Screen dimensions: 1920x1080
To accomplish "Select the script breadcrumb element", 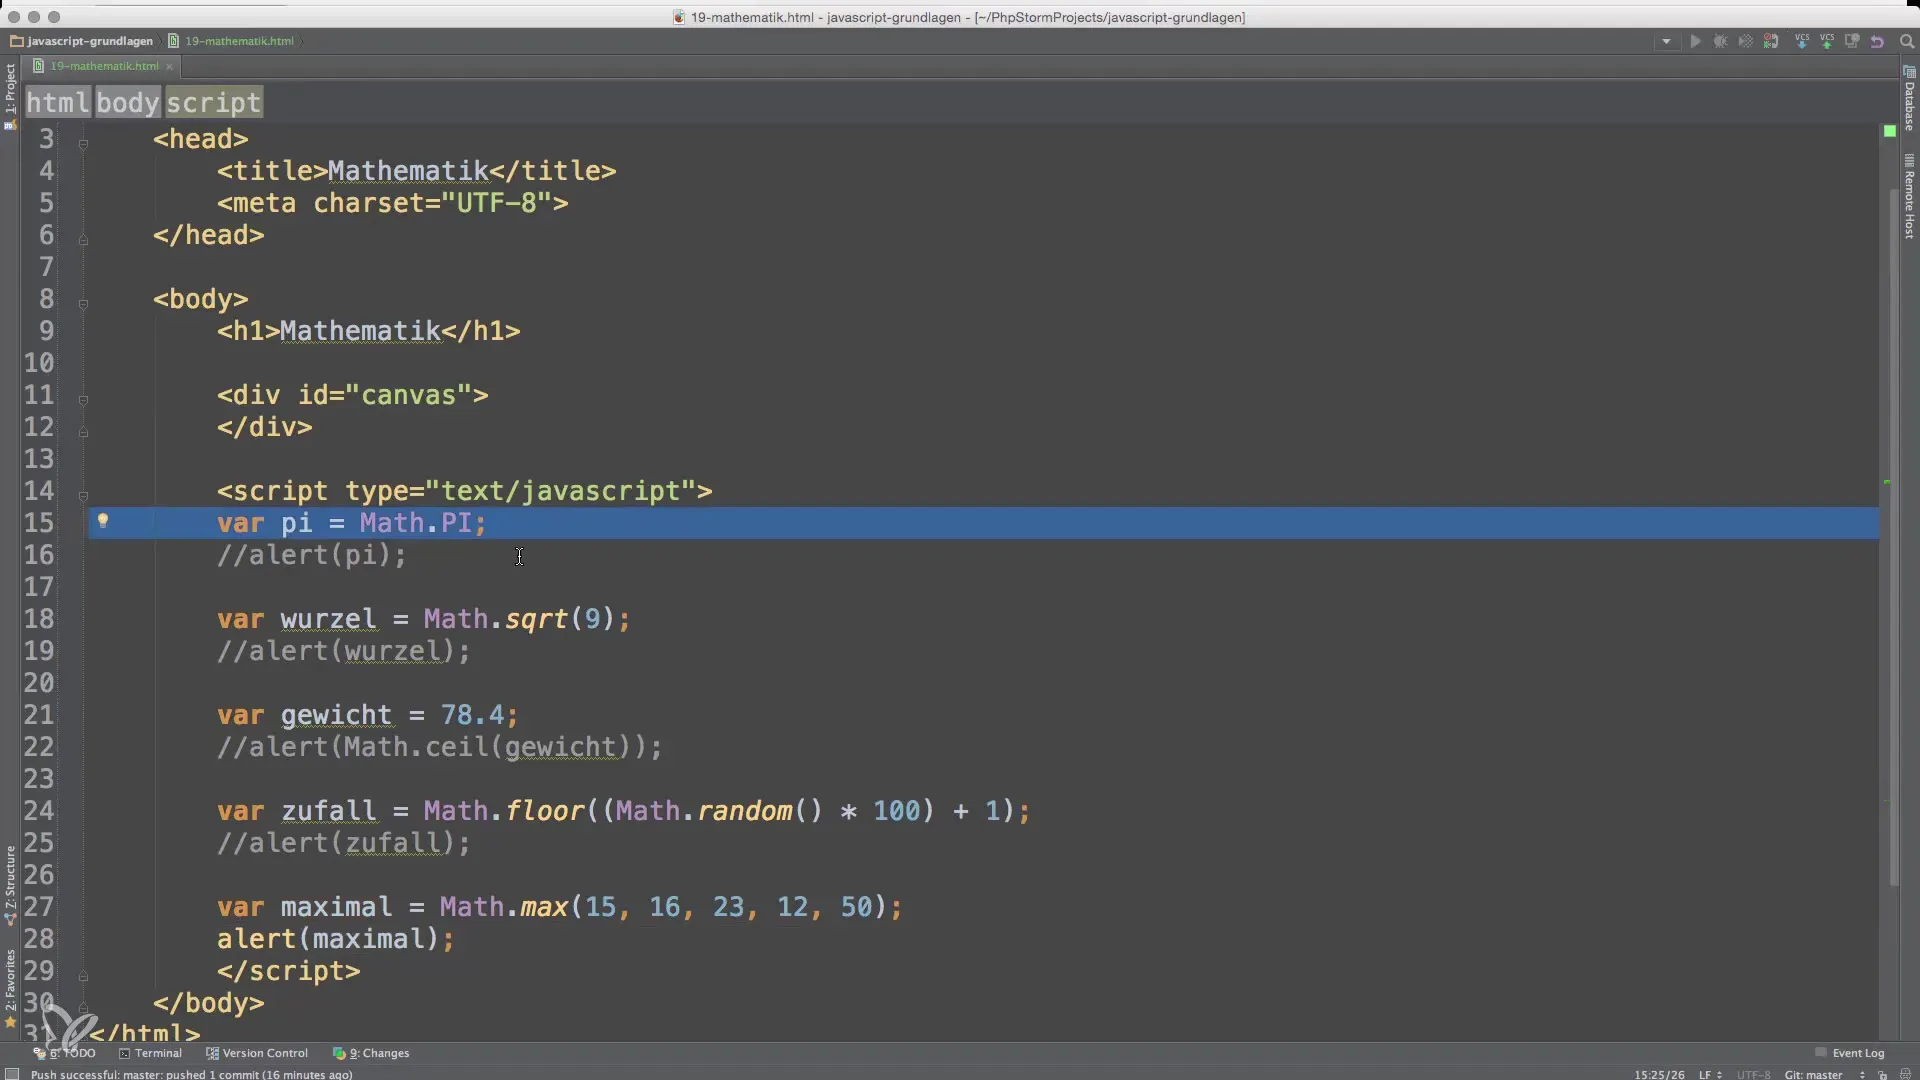I will tap(213, 102).
